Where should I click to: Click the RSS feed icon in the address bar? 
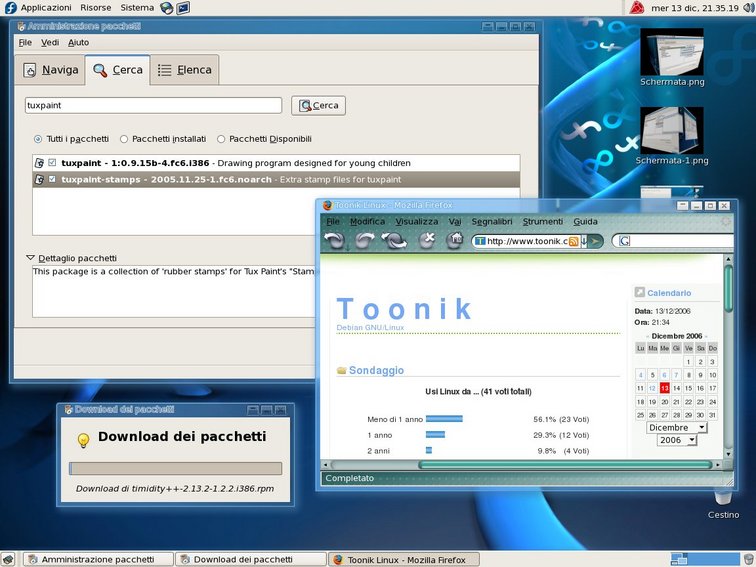[x=573, y=241]
